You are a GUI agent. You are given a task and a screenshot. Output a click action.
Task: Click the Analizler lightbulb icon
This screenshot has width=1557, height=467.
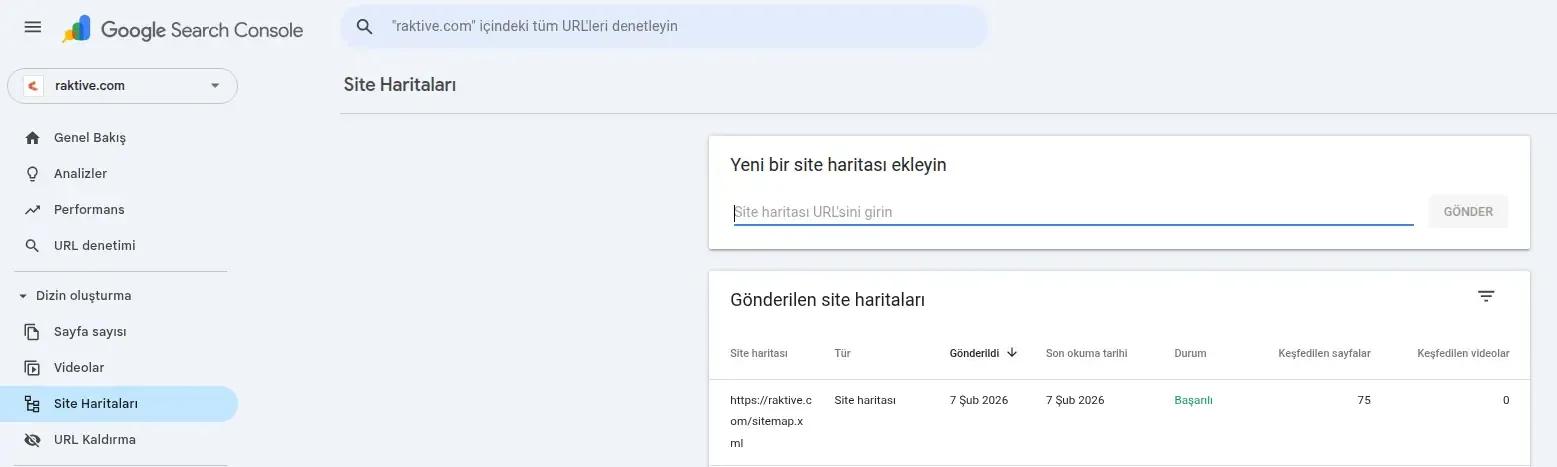click(33, 174)
